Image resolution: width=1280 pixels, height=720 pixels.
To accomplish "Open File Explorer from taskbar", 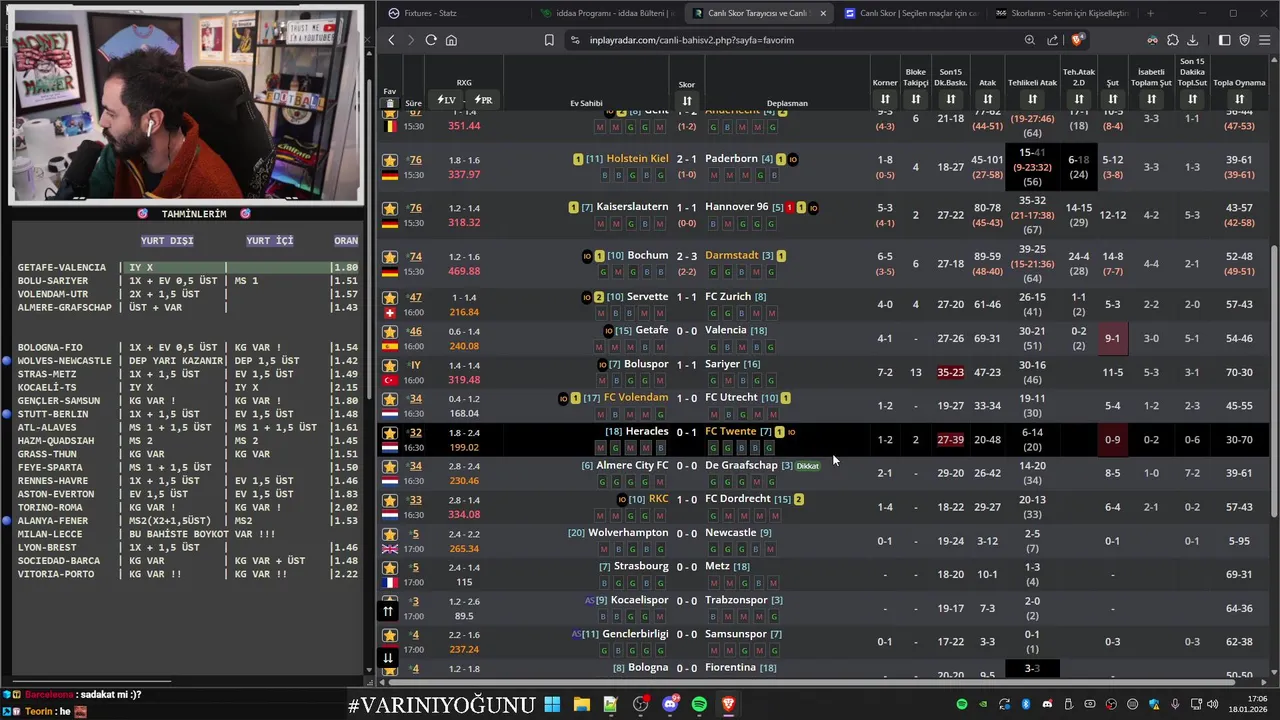I will pos(581,704).
